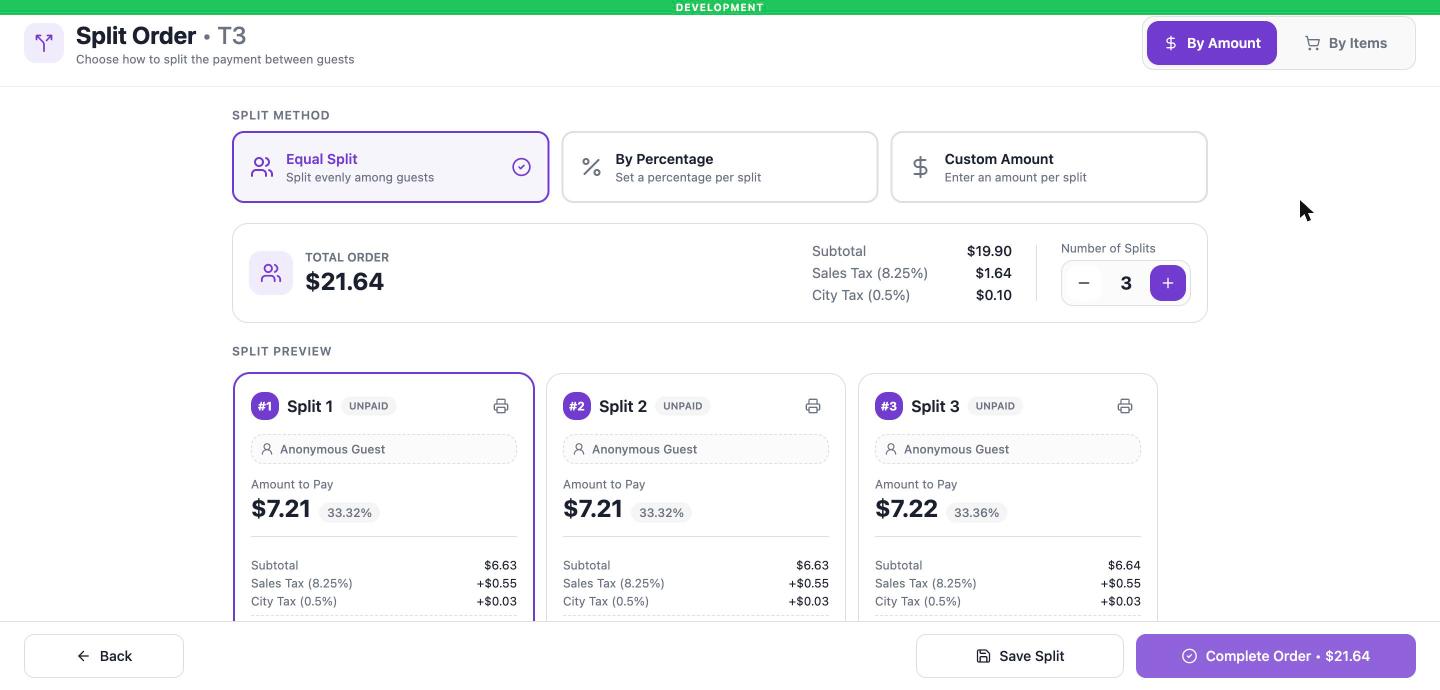Click the $21.64 total order amount
Image resolution: width=1440 pixels, height=690 pixels.
point(344,282)
